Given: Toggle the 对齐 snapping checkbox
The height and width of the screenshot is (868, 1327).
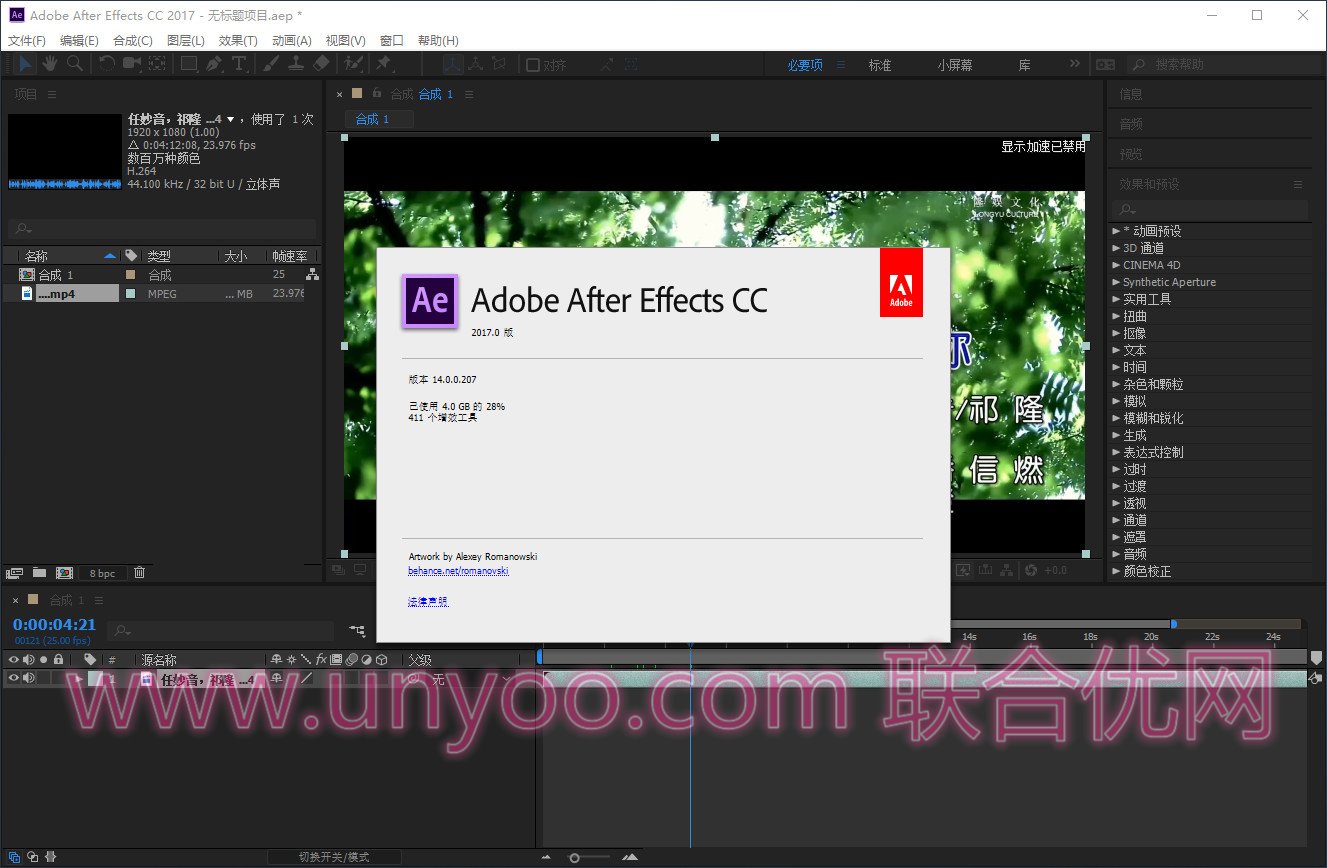Looking at the screenshot, I should [x=533, y=64].
